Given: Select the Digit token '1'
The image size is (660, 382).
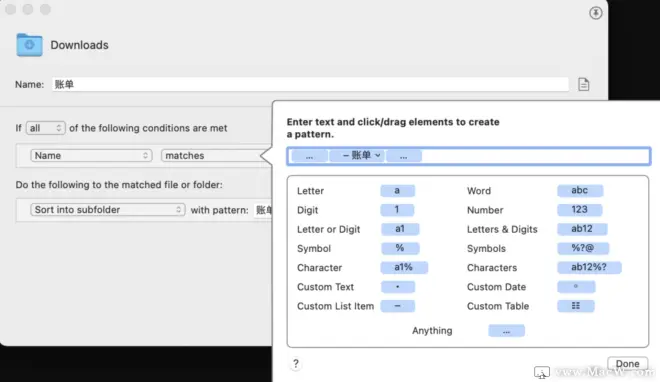Looking at the screenshot, I should tap(397, 210).
